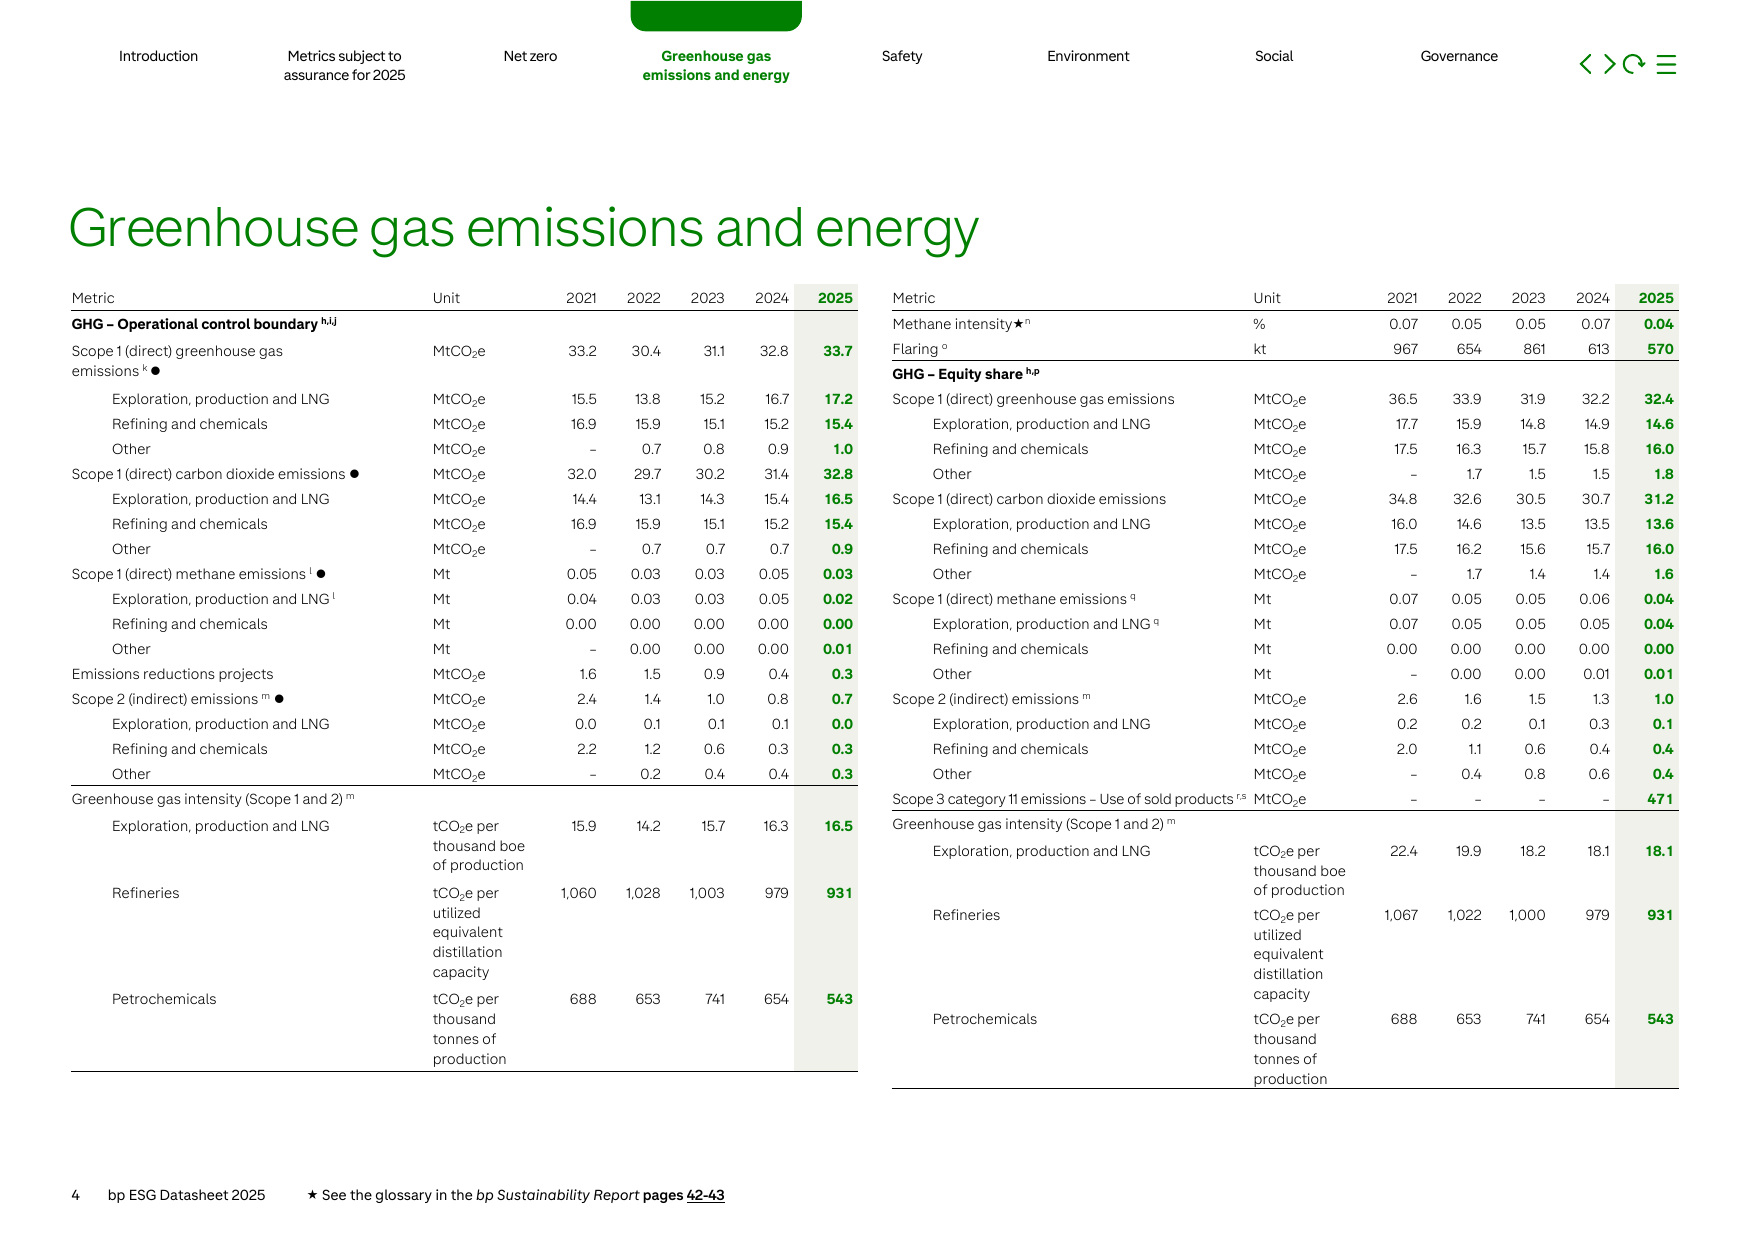
Task: Open the Introduction tab
Action: [158, 56]
